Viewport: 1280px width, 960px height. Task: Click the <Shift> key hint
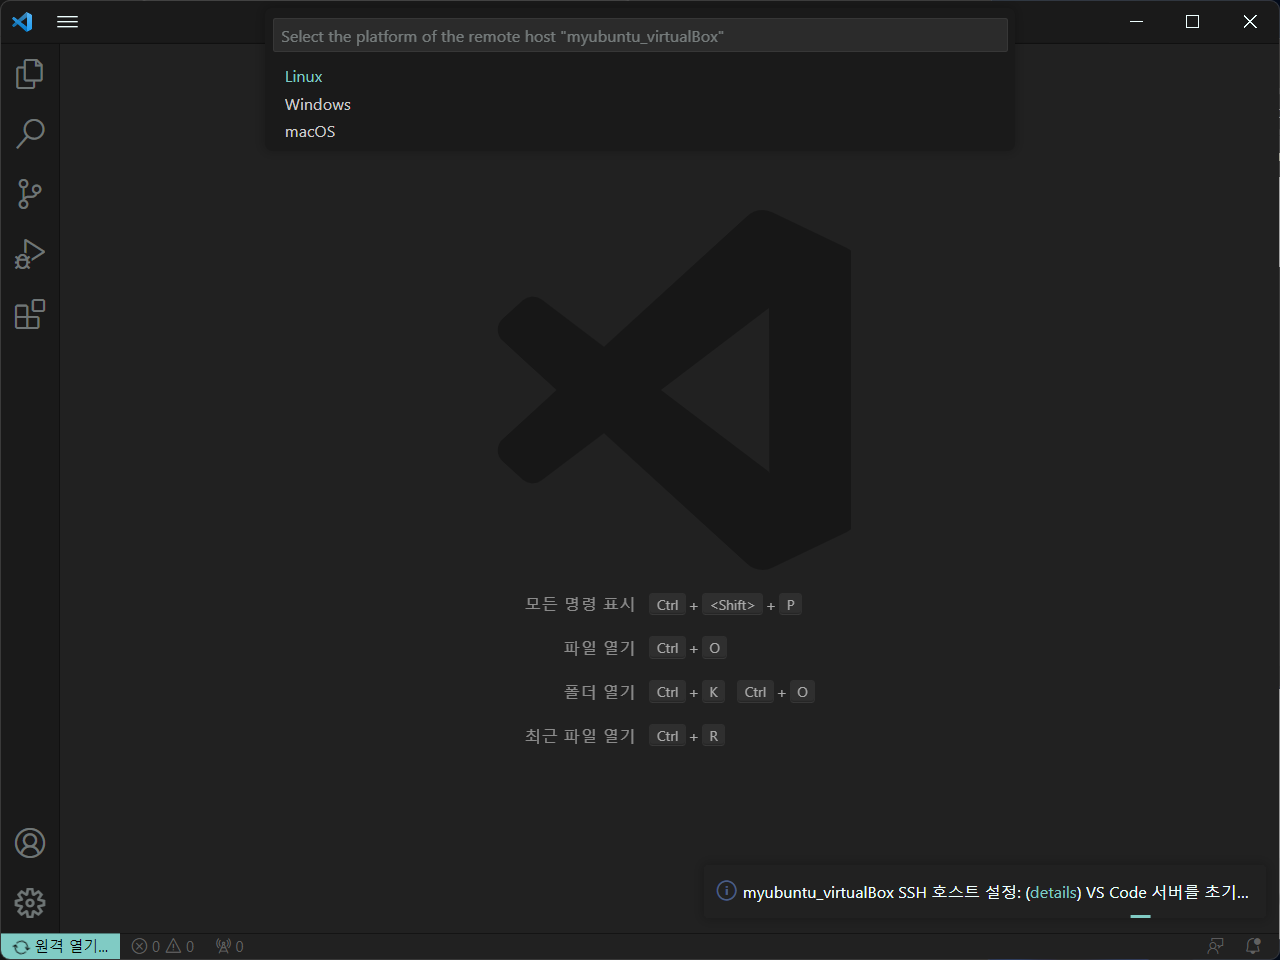[732, 605]
